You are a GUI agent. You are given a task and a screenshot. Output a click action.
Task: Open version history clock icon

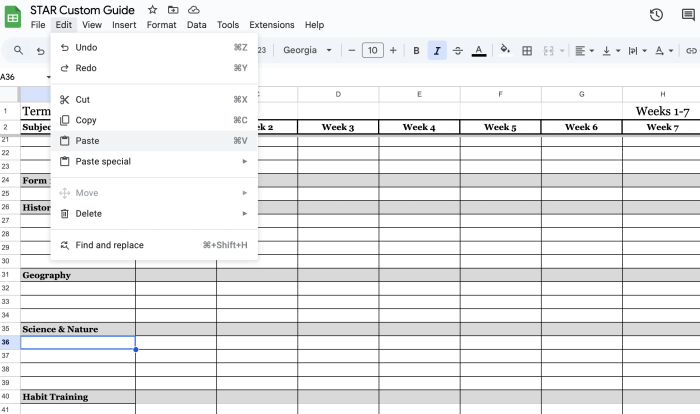656,14
